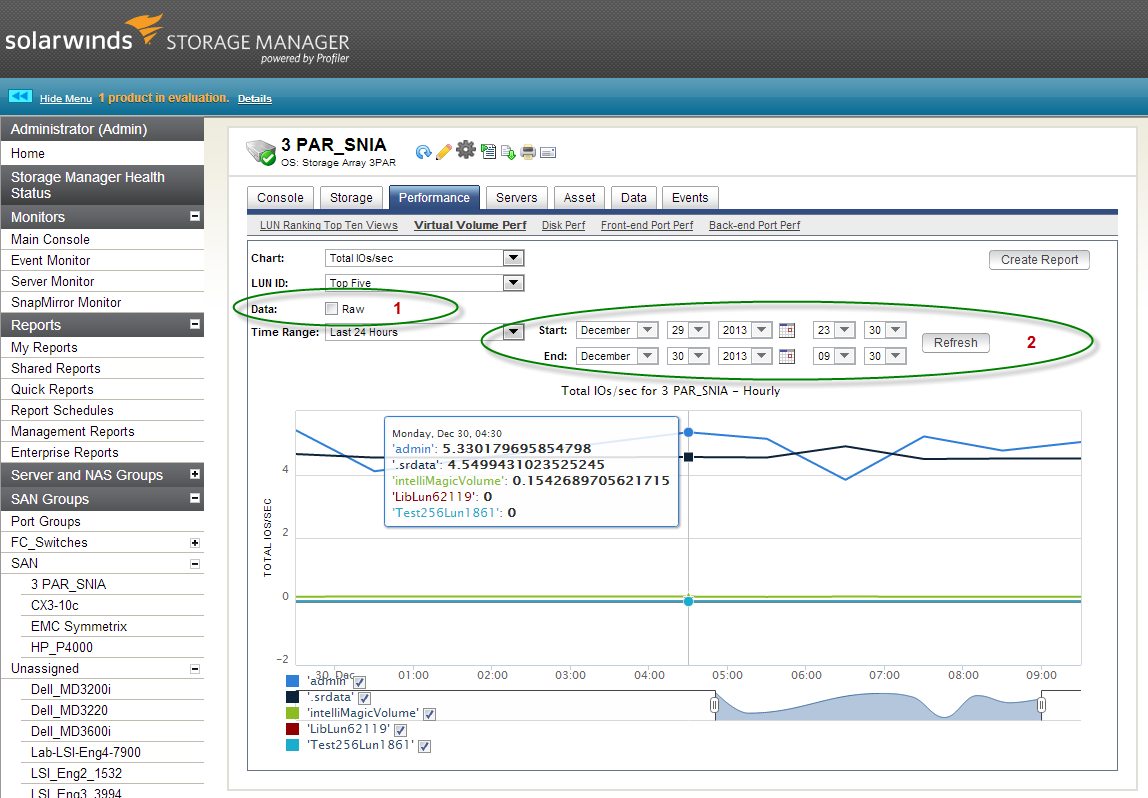Viewport: 1148px width, 798px height.
Task: Uncheck the 'LibLun62119' series checkbox
Action: (x=400, y=730)
